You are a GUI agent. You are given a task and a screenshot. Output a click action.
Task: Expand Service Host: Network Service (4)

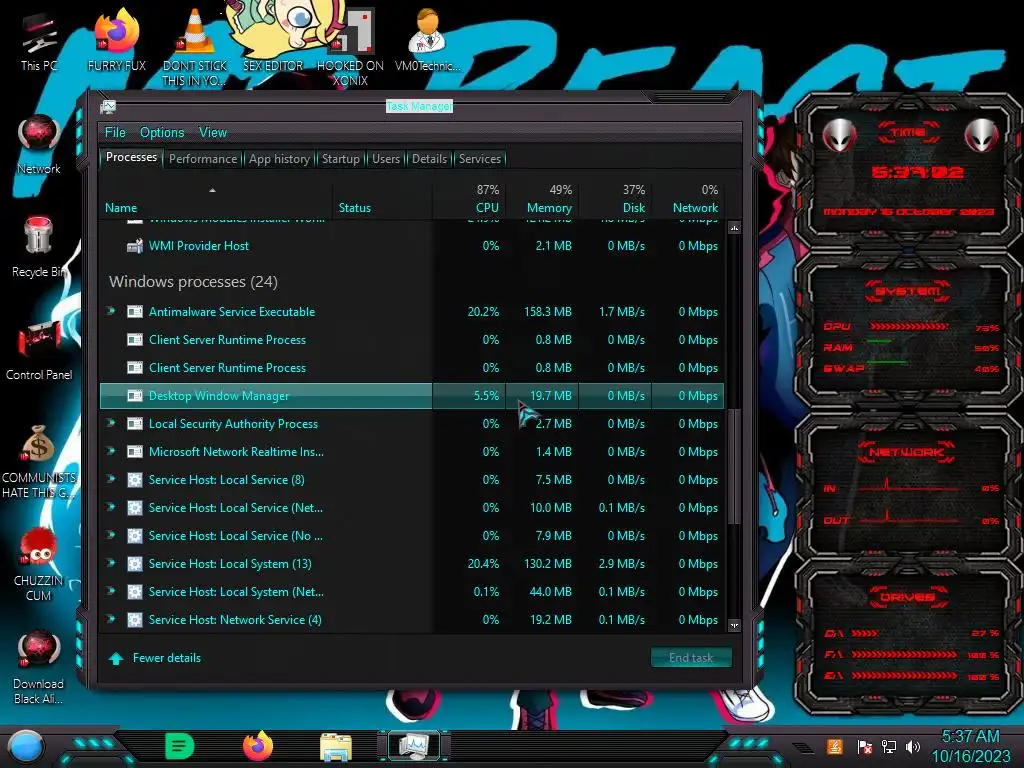[111, 619]
